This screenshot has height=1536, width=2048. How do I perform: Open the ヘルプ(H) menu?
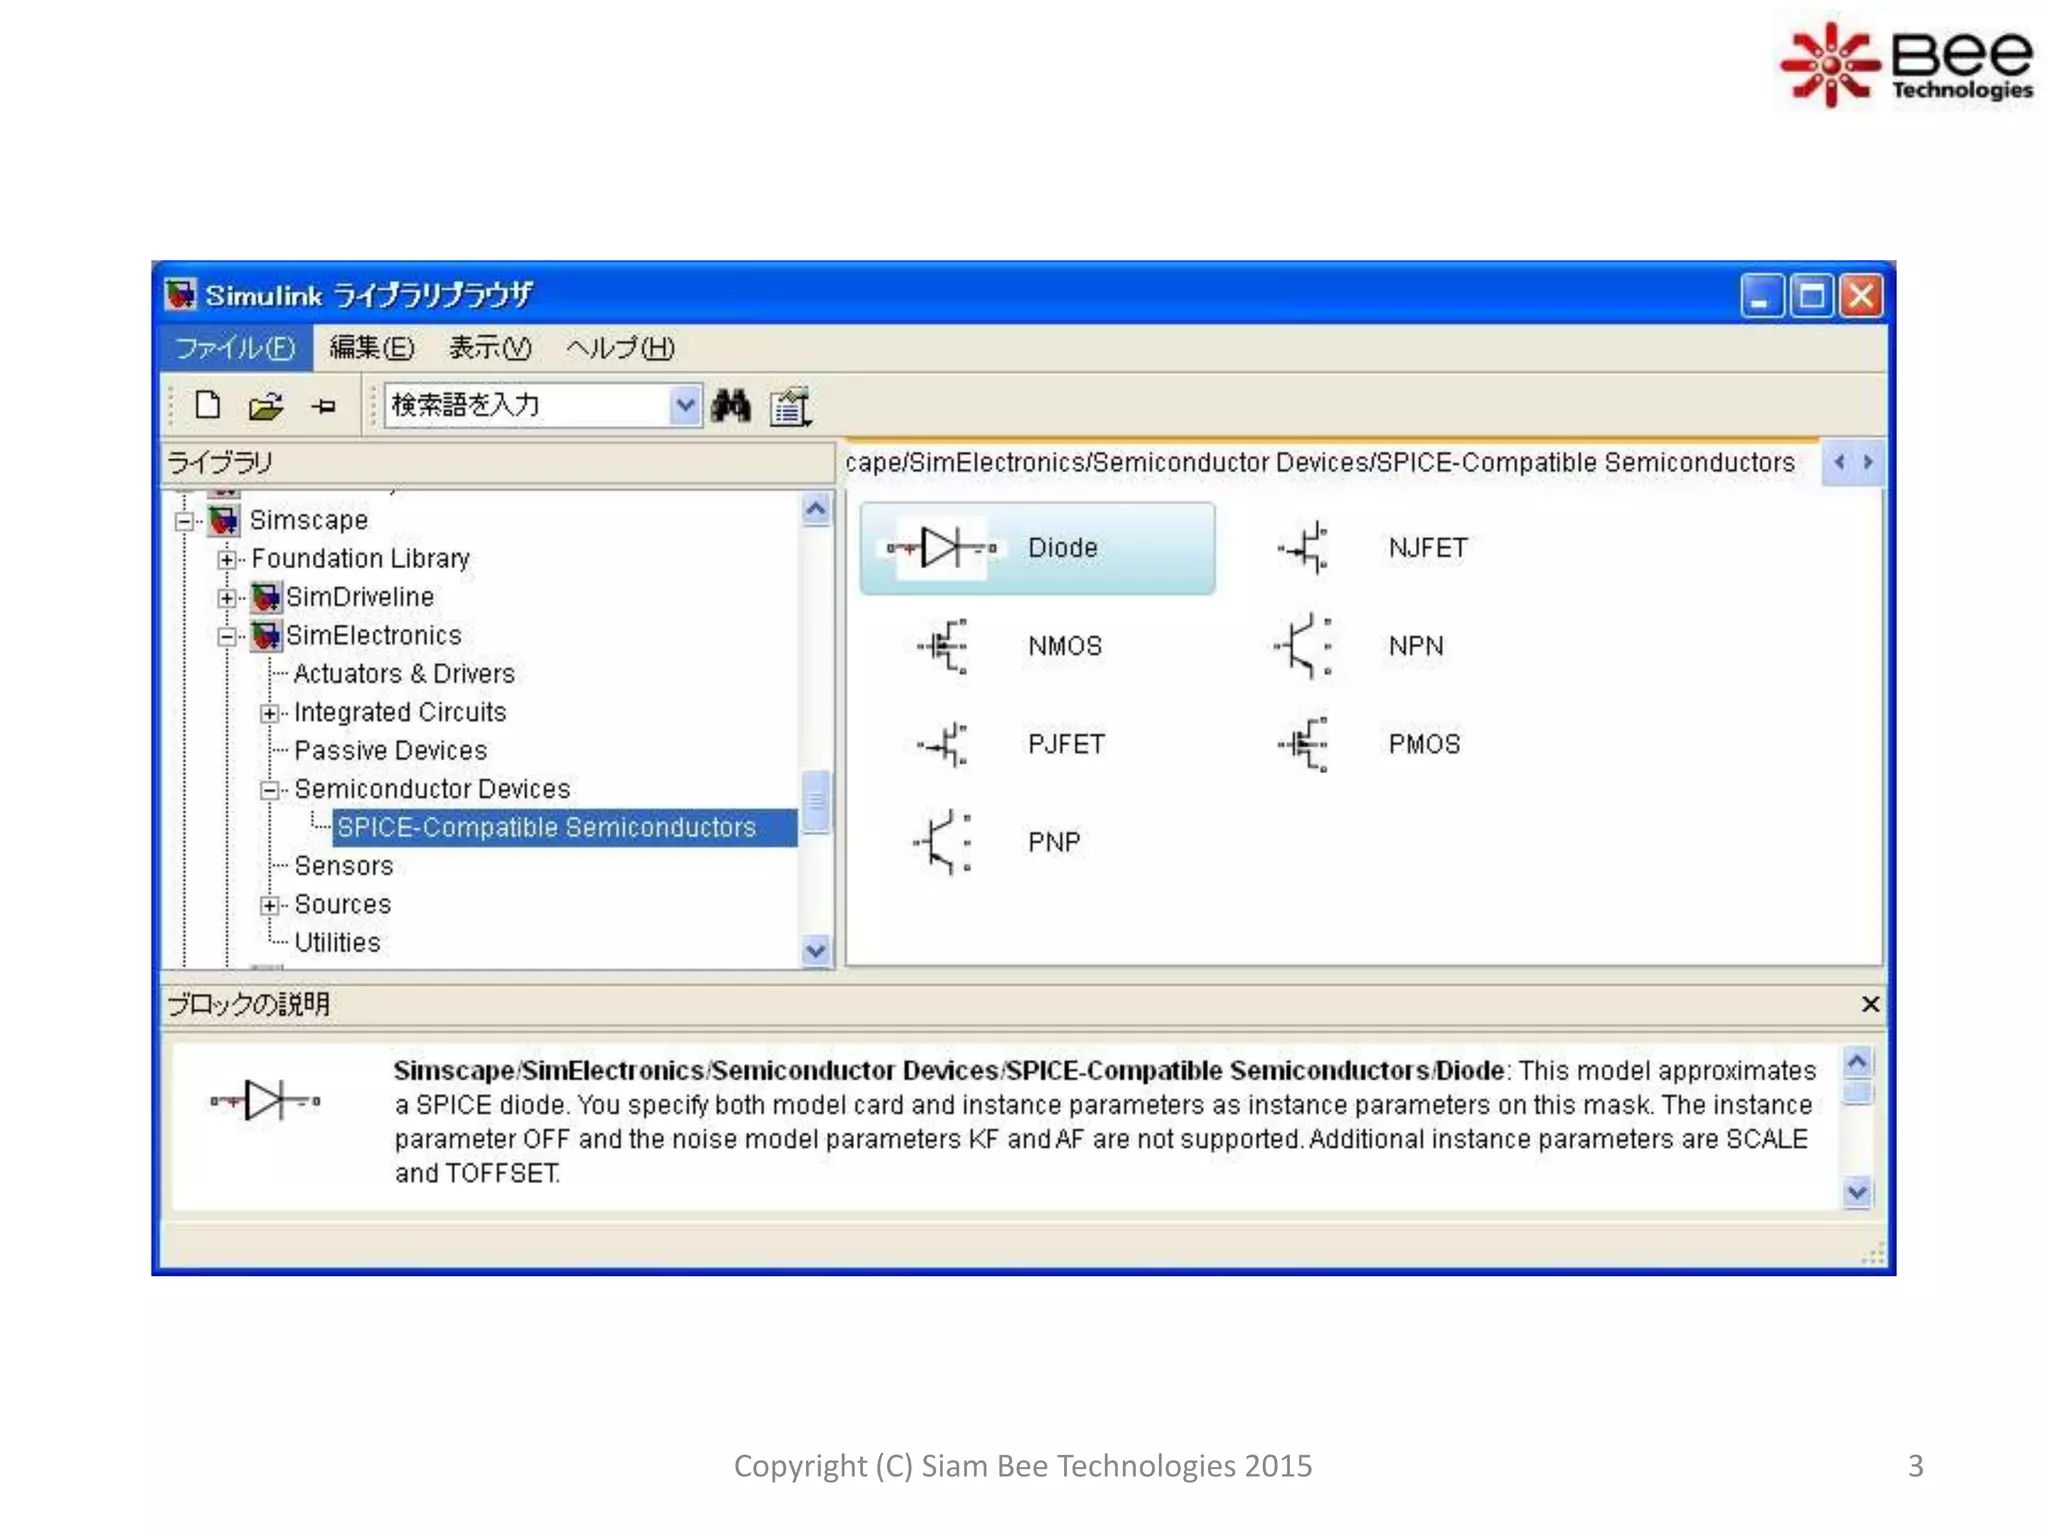[620, 348]
